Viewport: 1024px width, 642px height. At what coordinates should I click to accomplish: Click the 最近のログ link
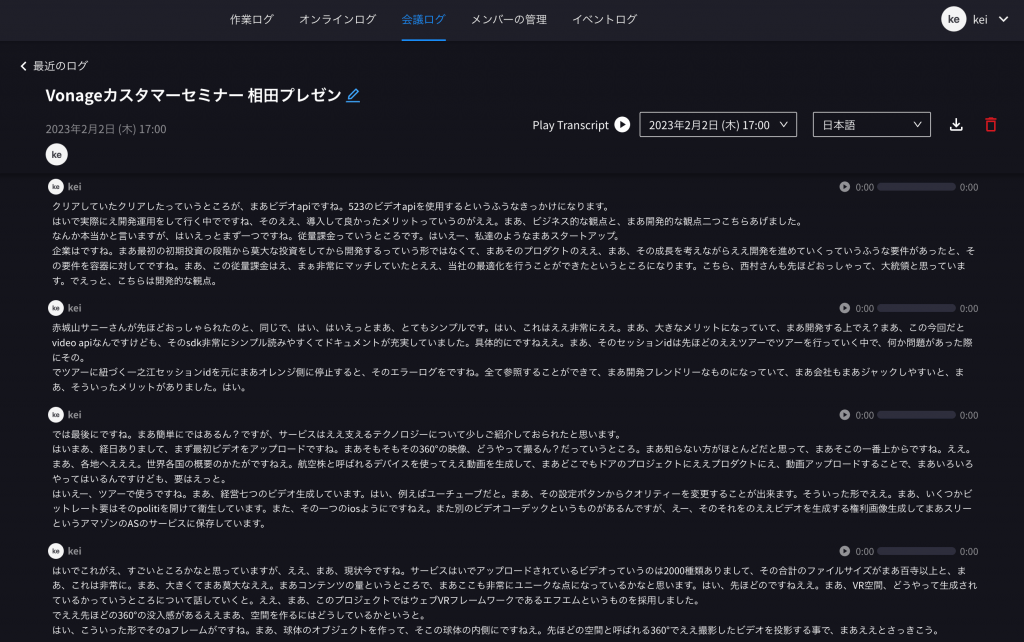point(59,64)
